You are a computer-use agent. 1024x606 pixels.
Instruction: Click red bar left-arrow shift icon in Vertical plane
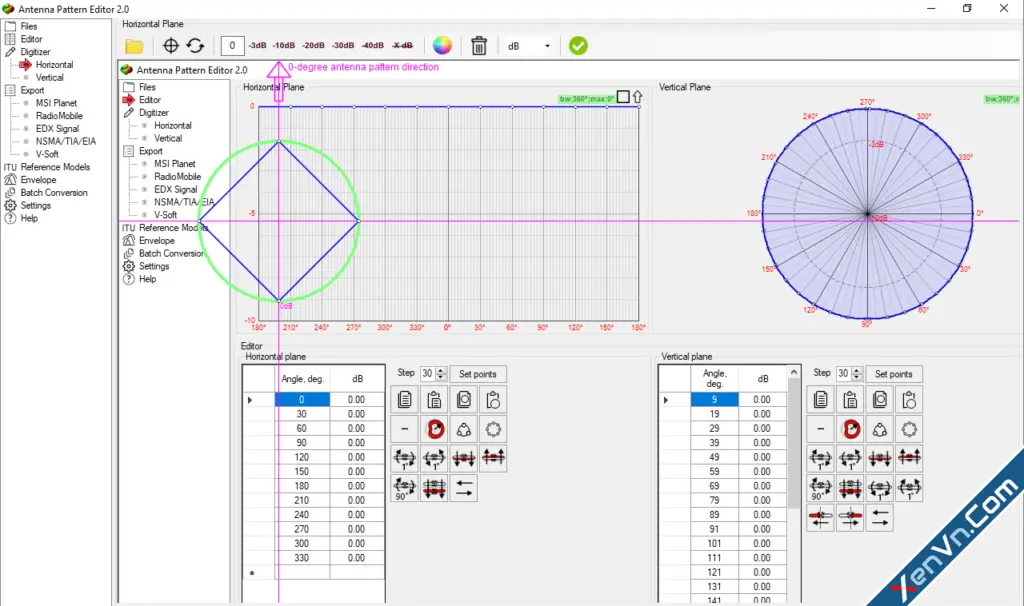821,517
